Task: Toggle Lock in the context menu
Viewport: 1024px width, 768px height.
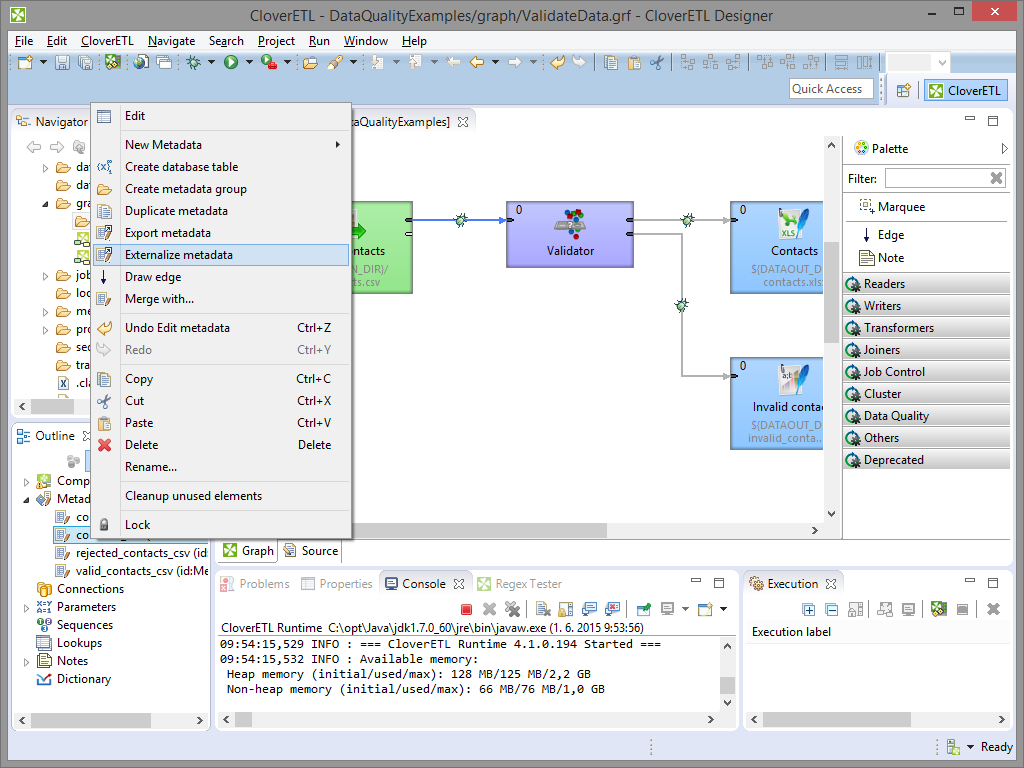Action: (x=138, y=525)
